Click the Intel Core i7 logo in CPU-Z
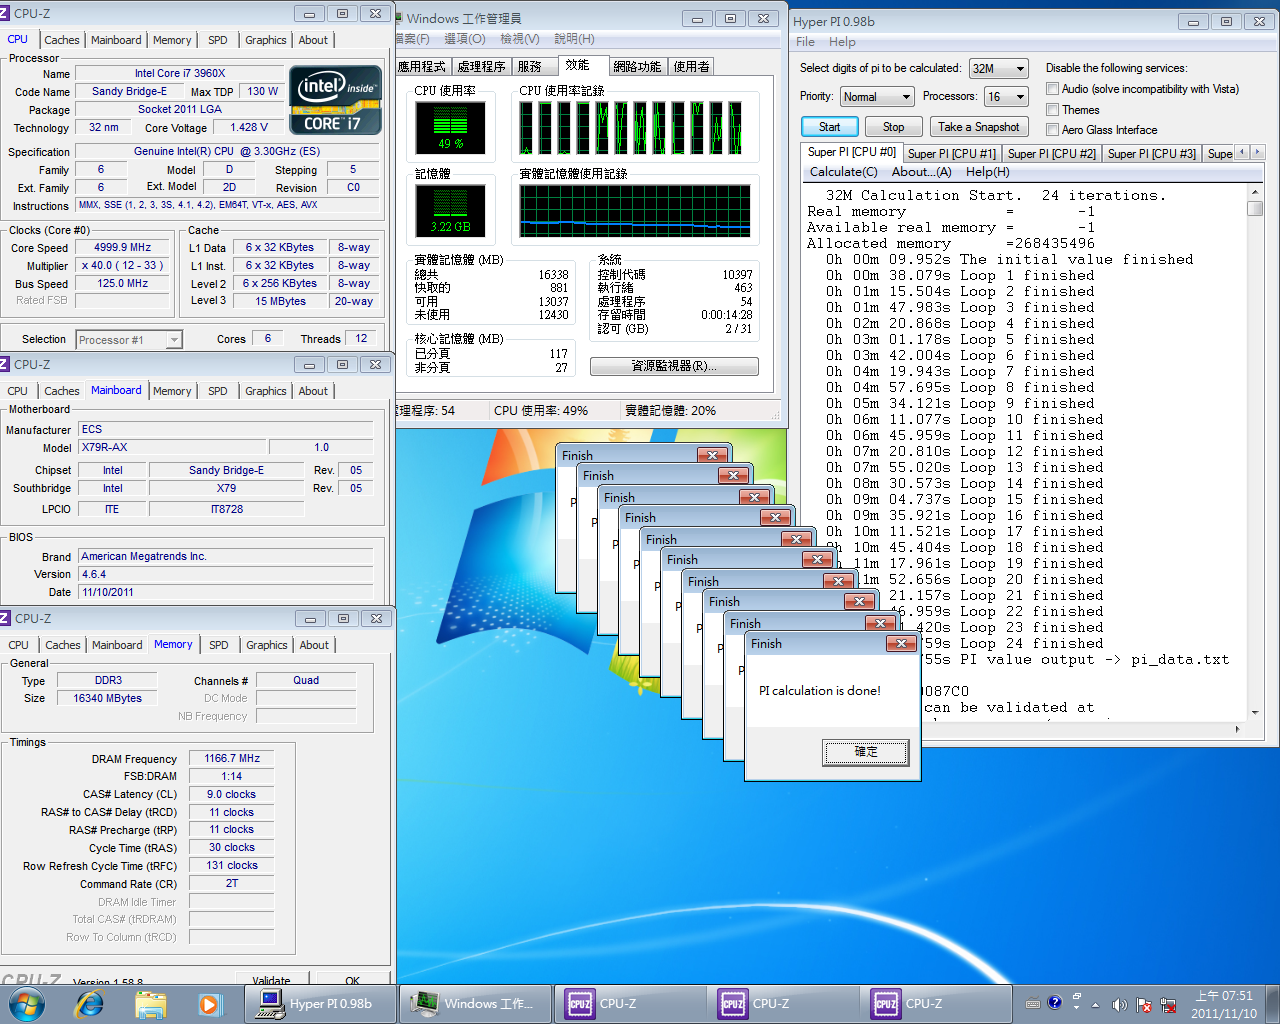 (x=336, y=100)
